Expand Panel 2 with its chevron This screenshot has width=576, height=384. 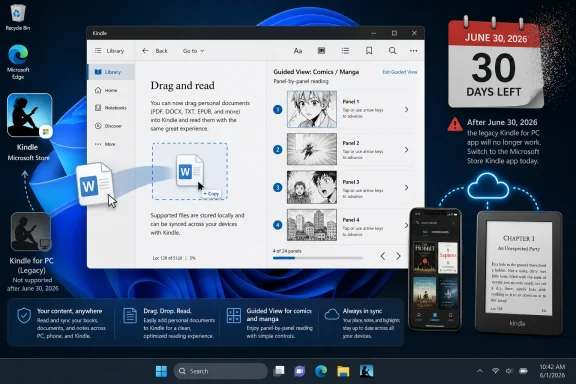[406, 150]
